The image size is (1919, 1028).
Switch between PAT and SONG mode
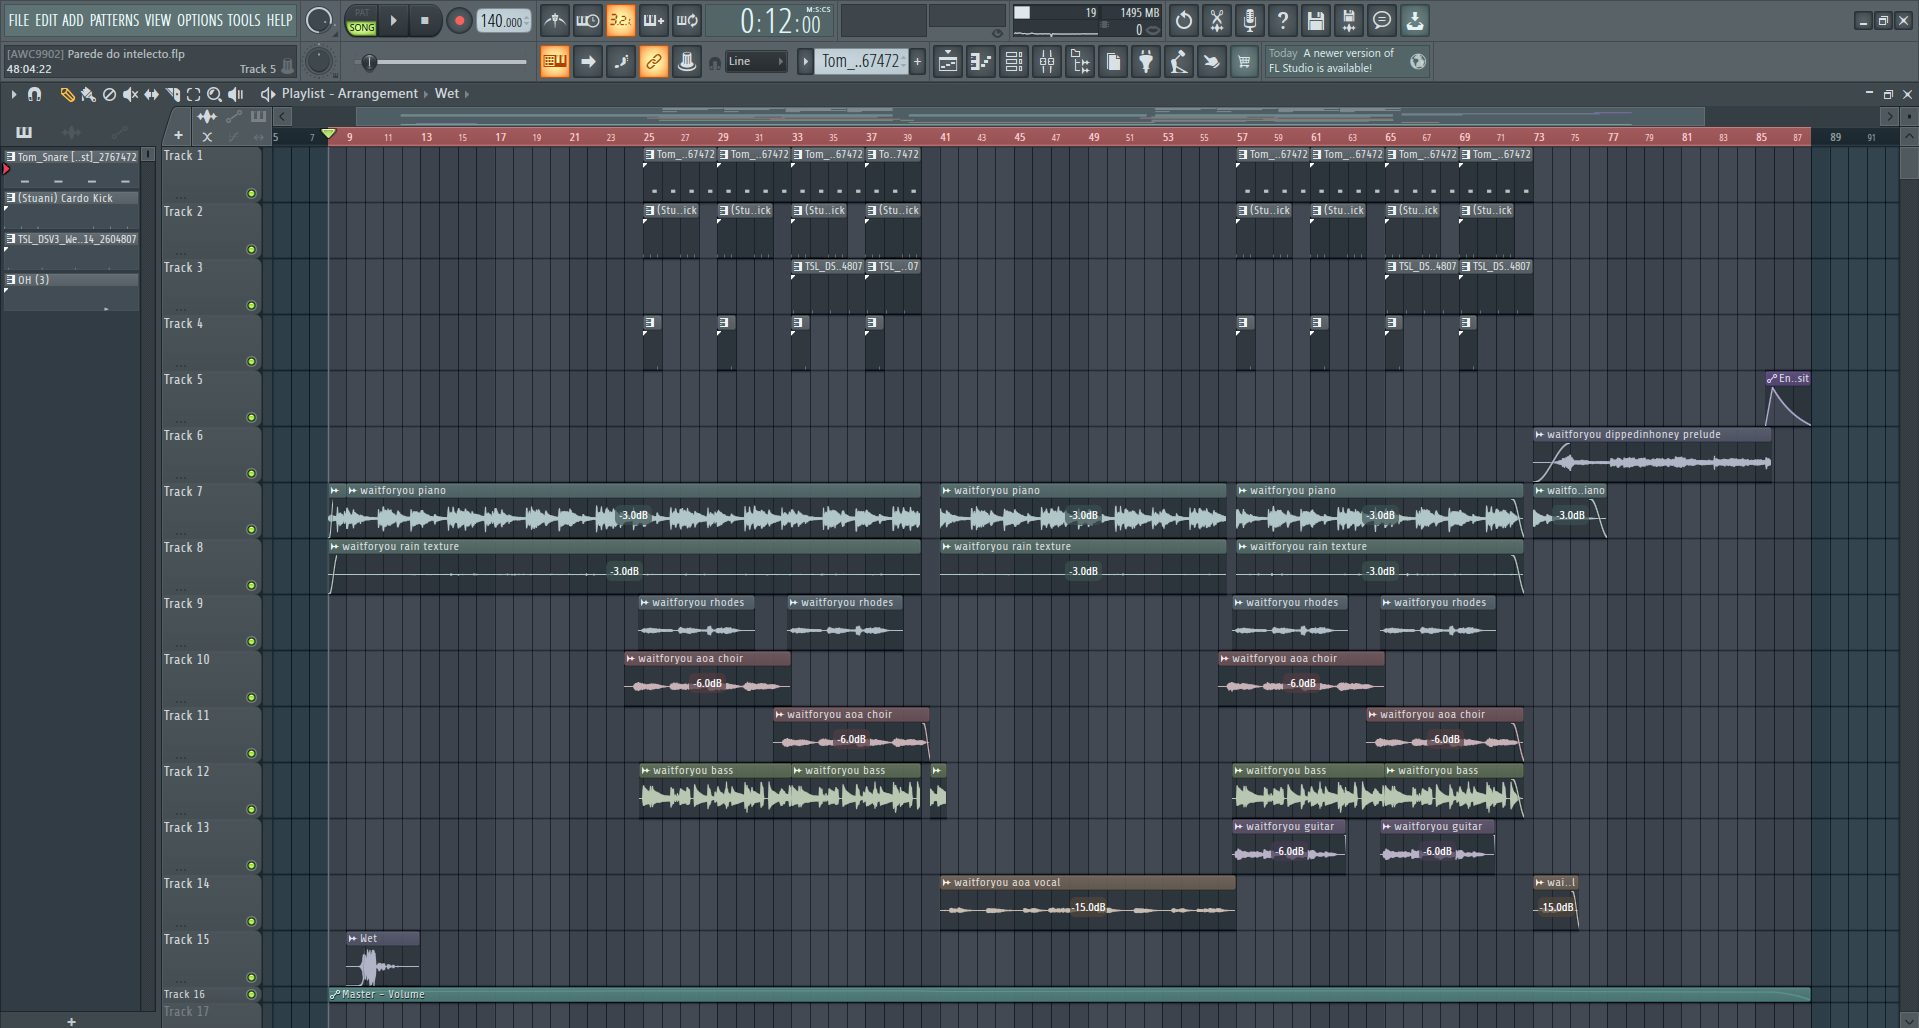[x=361, y=20]
